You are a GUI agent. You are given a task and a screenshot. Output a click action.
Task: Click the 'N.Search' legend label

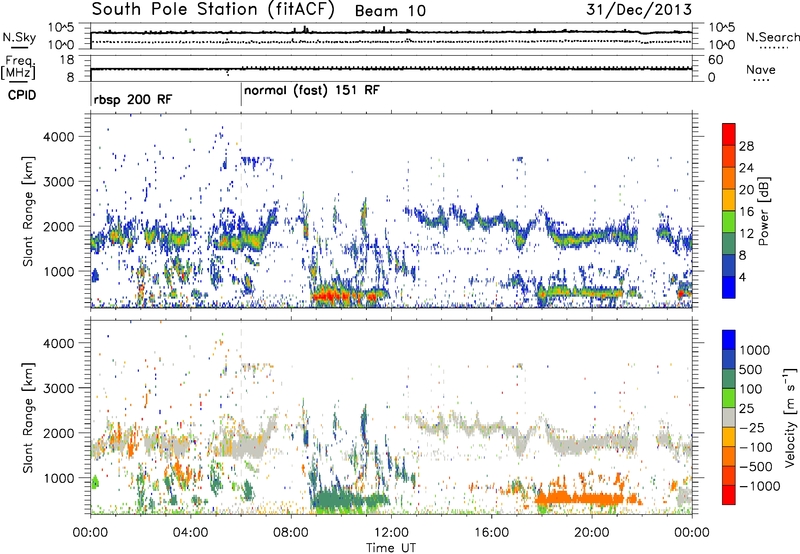click(772, 37)
